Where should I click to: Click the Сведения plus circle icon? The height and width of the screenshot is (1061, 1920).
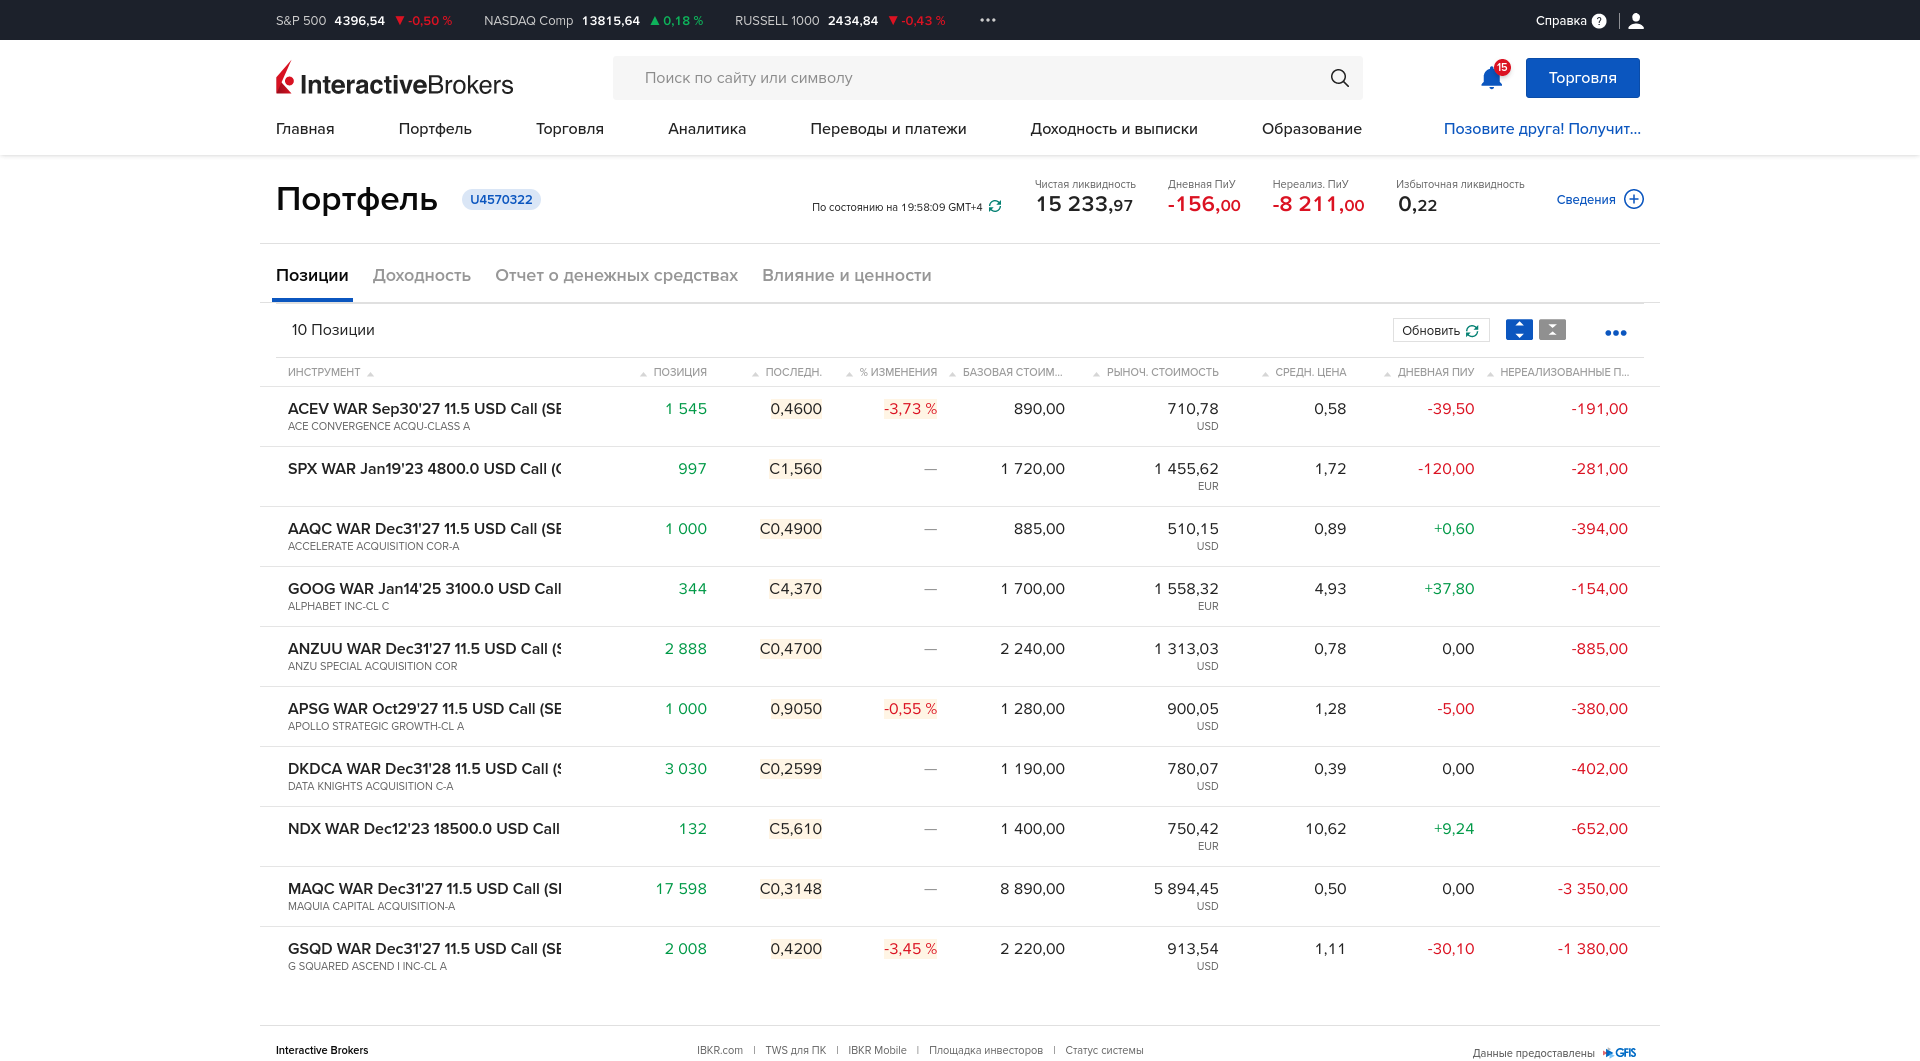click(1634, 199)
